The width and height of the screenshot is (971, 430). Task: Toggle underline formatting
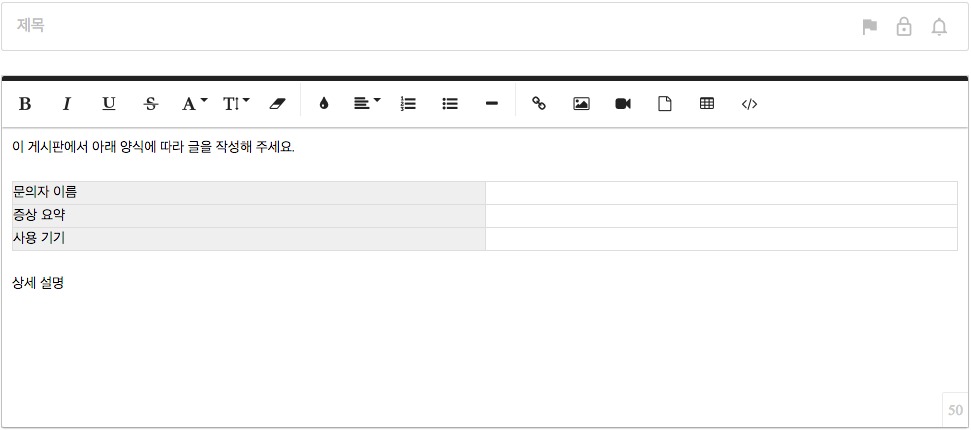click(x=109, y=104)
